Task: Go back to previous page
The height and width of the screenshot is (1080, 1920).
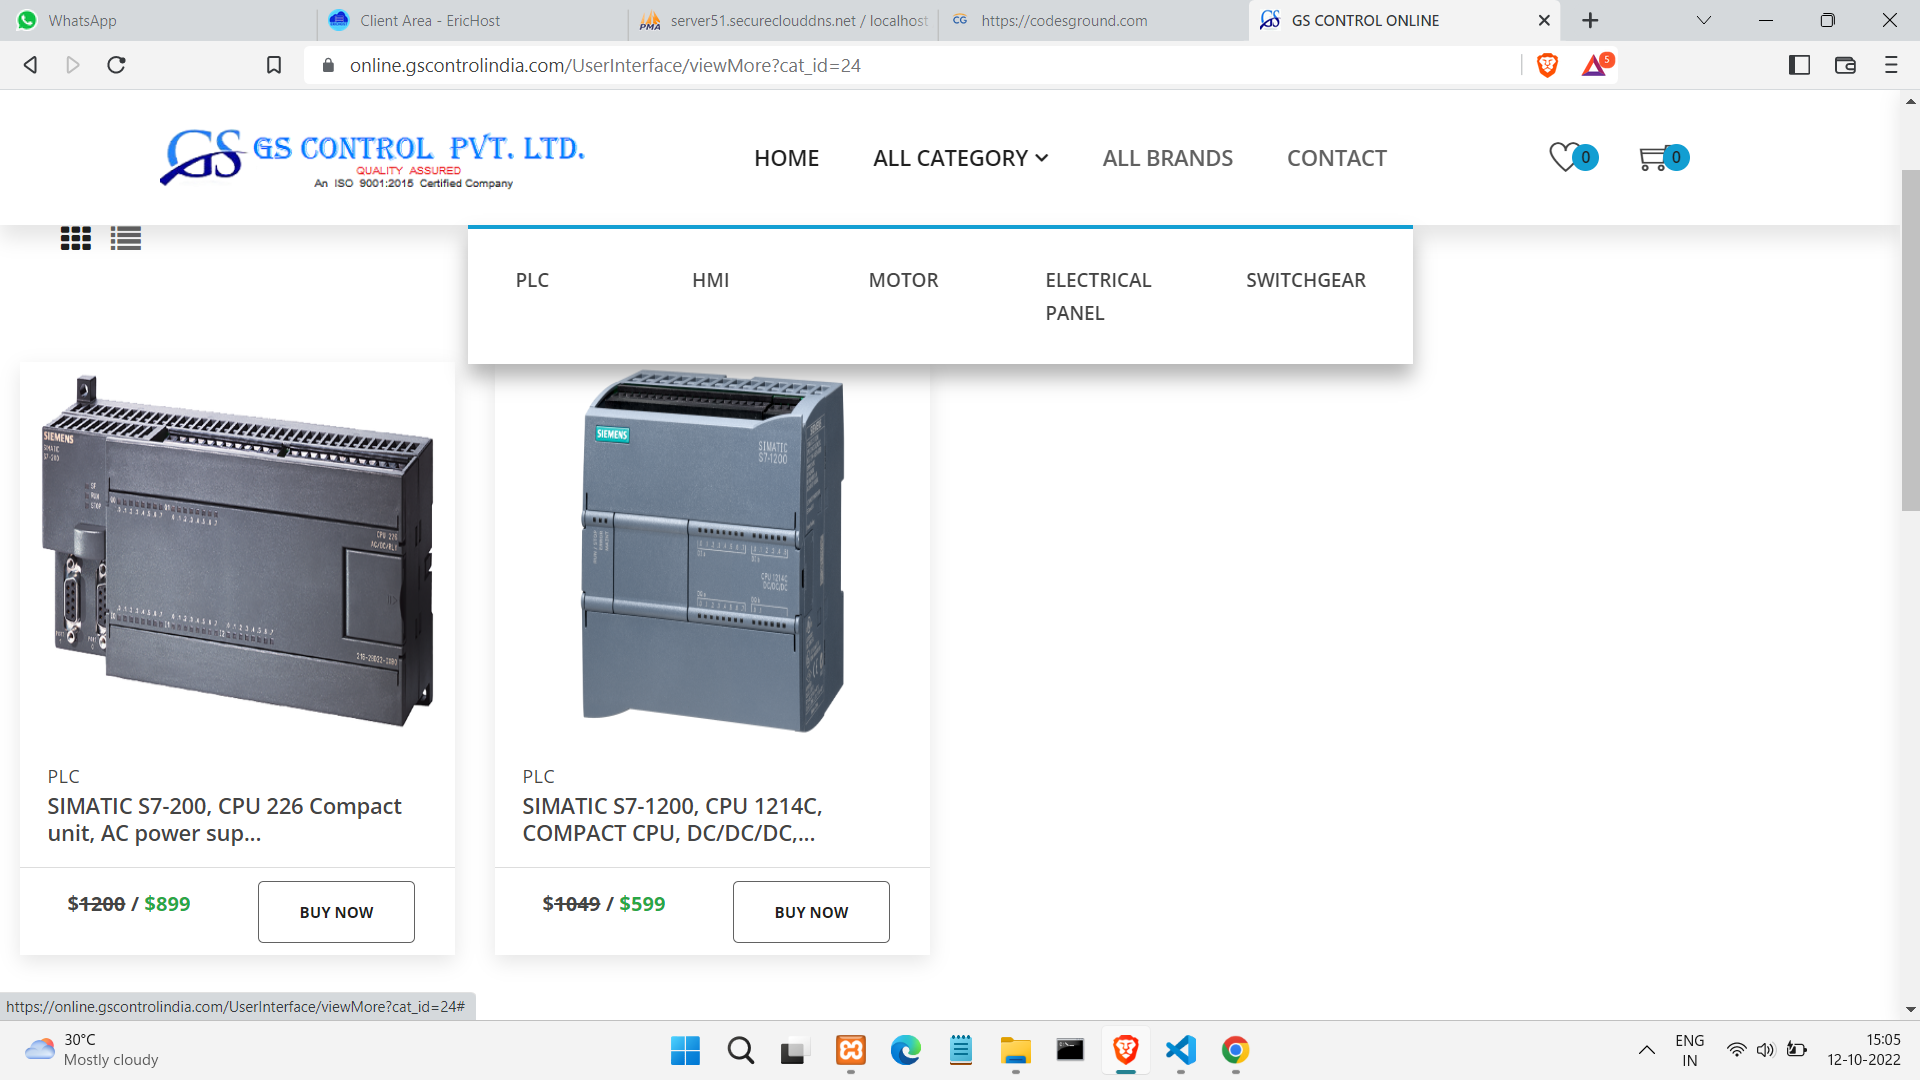Action: pyautogui.click(x=30, y=65)
